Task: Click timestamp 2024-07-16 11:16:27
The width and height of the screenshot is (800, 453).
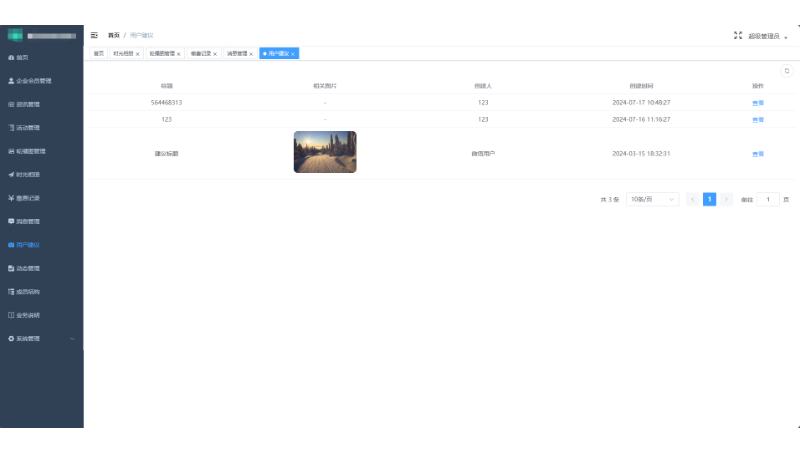Action: click(x=641, y=119)
